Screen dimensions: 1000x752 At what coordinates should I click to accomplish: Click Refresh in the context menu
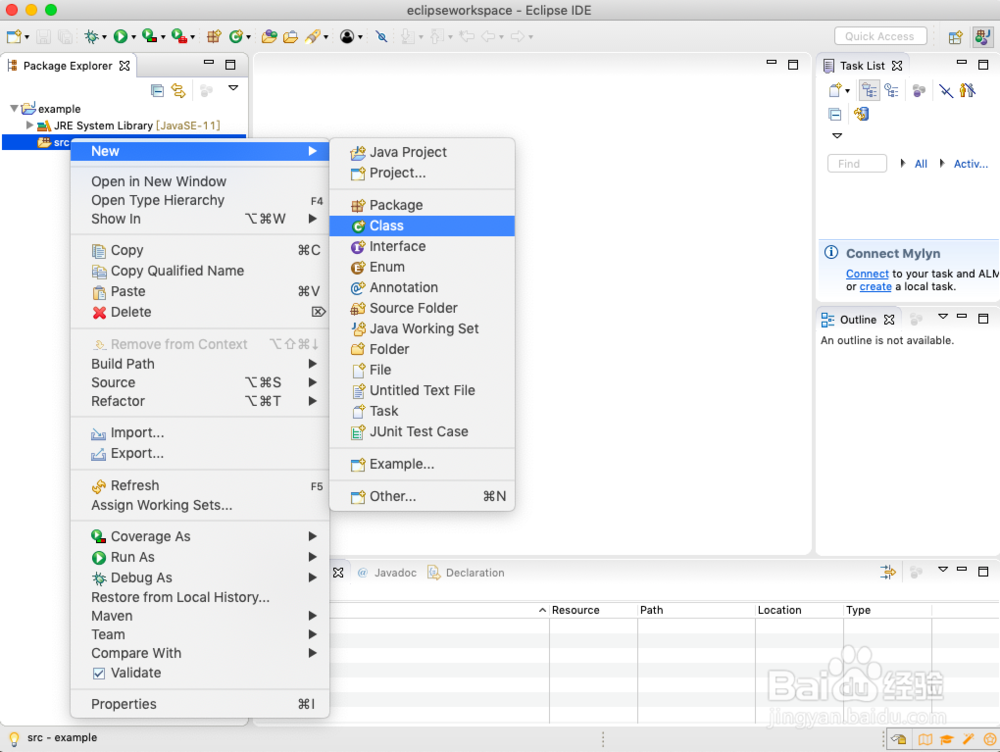(x=200, y=485)
